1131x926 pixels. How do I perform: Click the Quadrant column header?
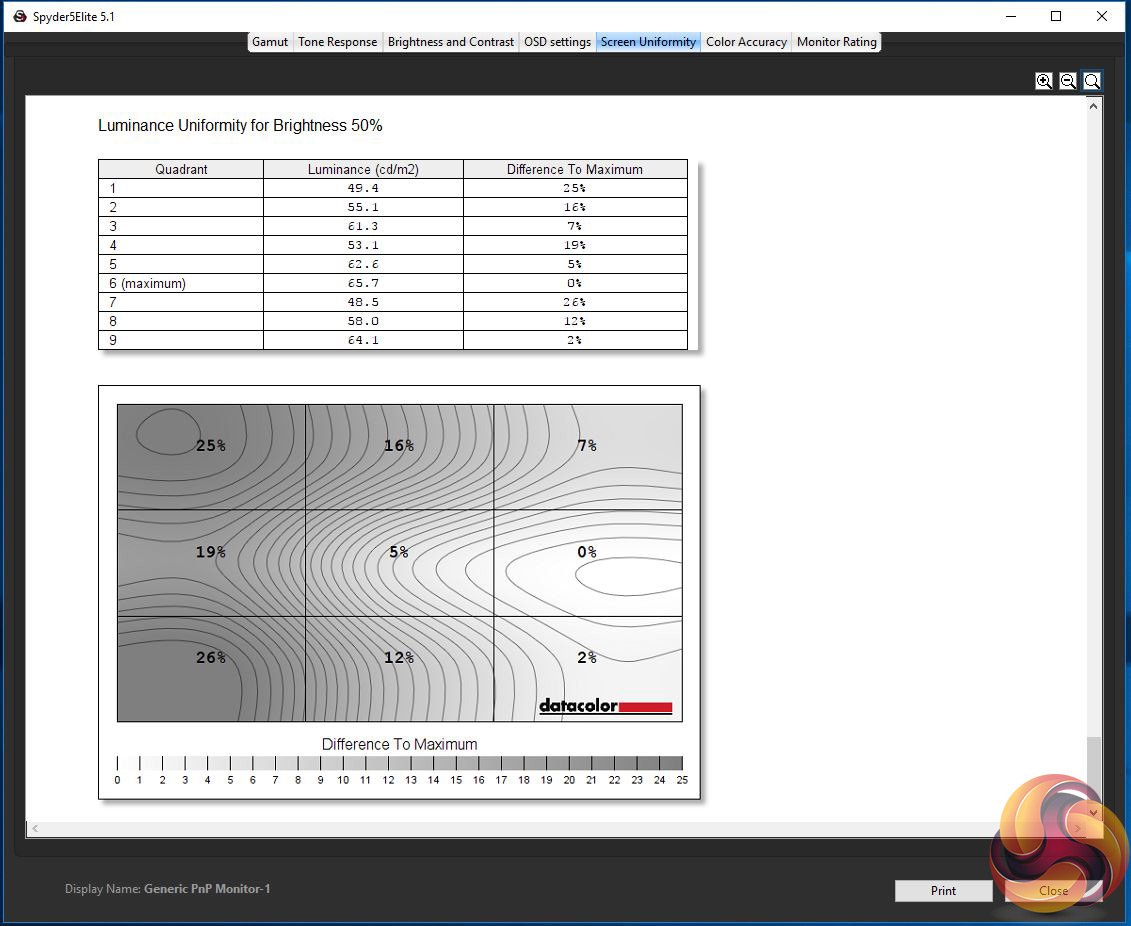point(181,169)
